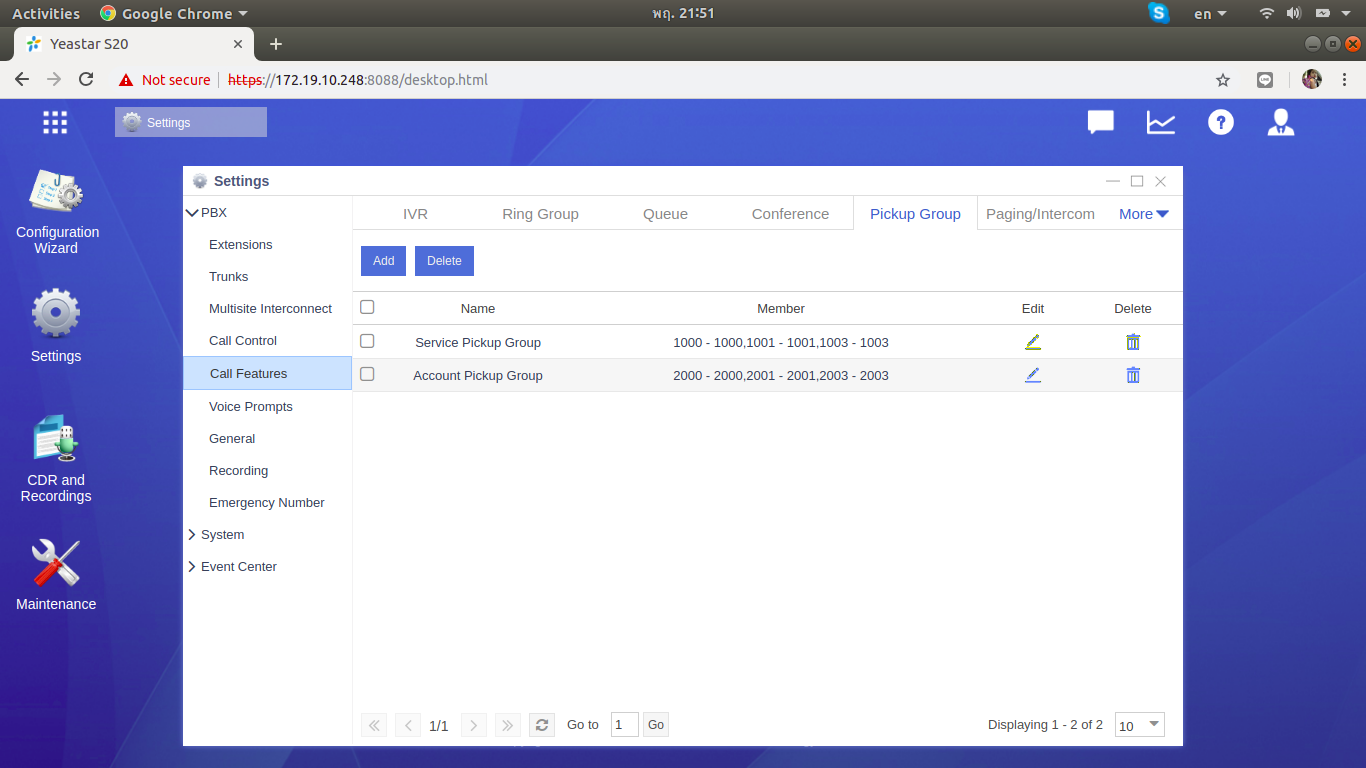Open Multisite Interconnect in sidebar
1366x768 pixels.
pos(270,309)
